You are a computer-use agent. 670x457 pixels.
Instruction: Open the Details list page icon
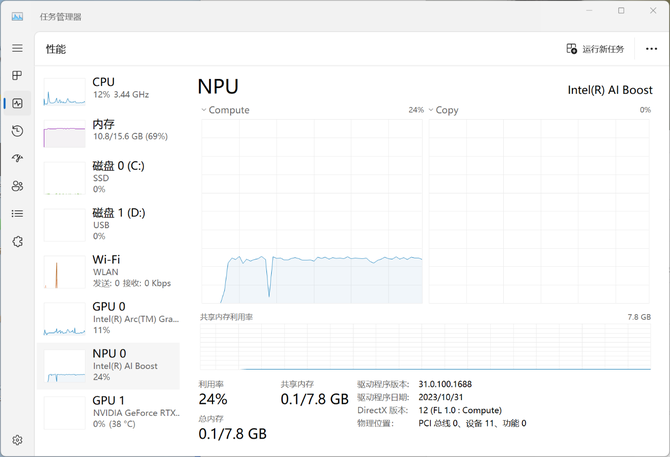point(17,213)
